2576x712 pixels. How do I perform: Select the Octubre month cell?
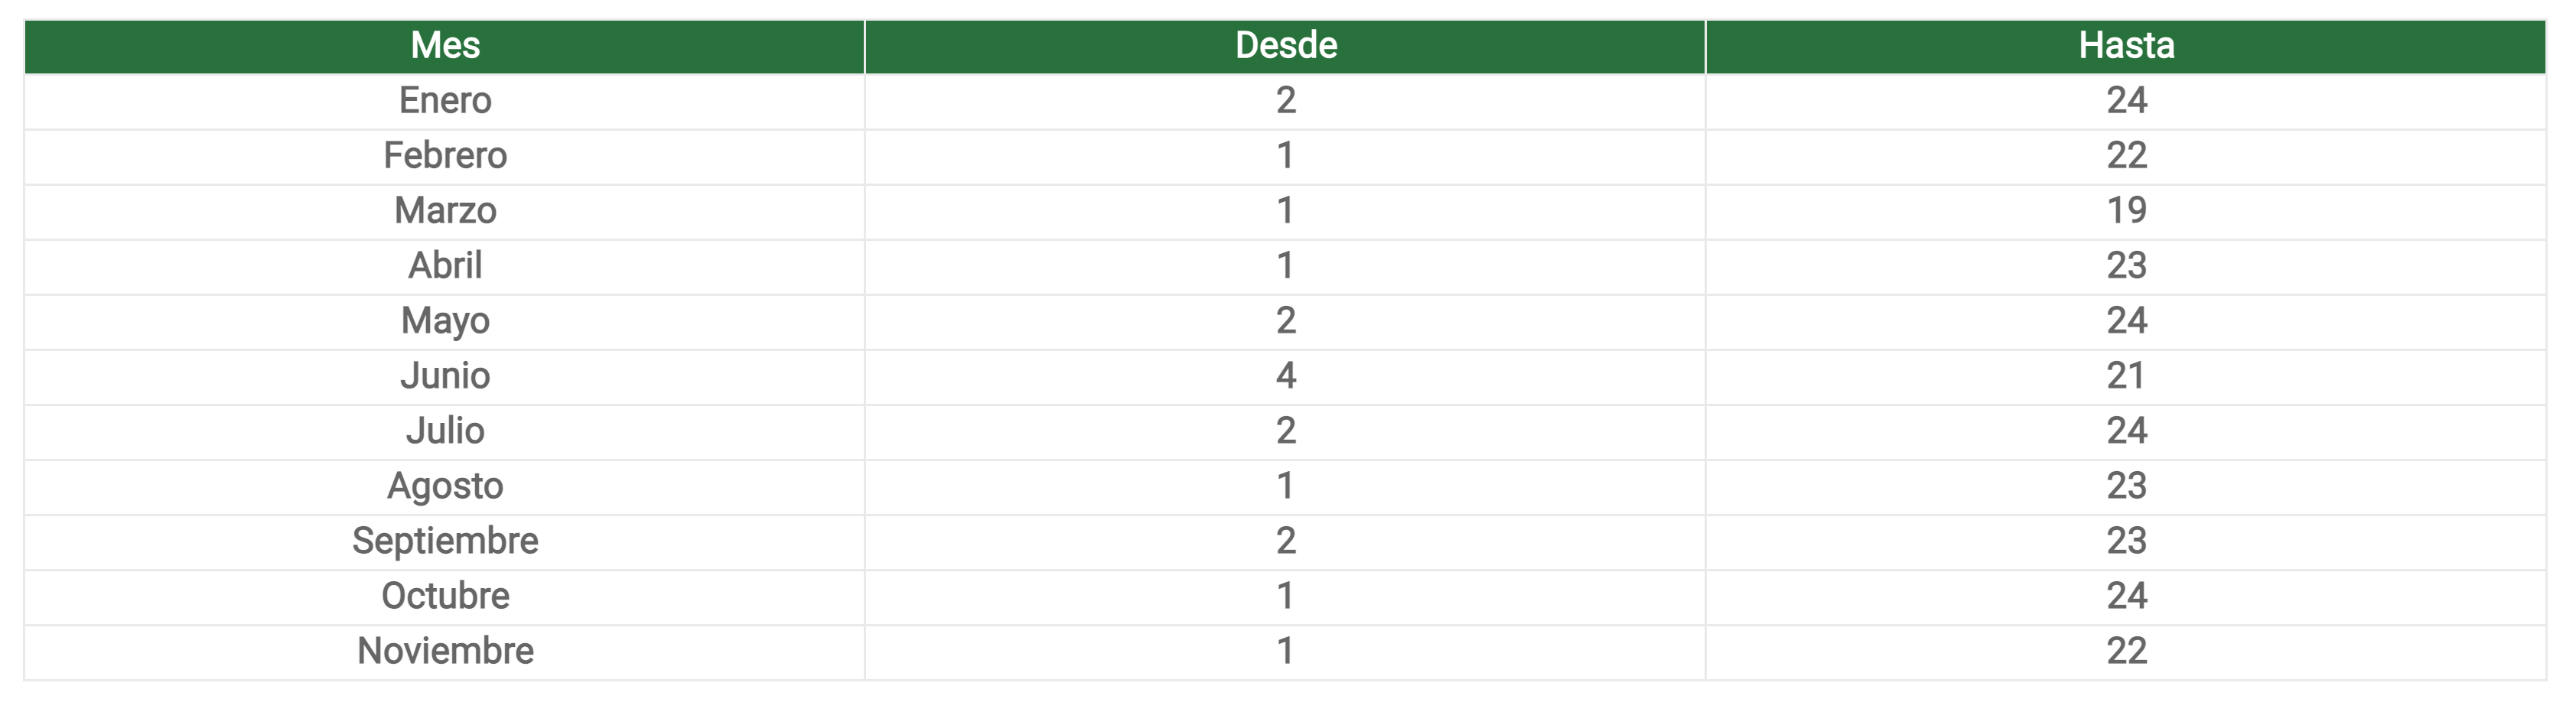pyautogui.click(x=445, y=596)
